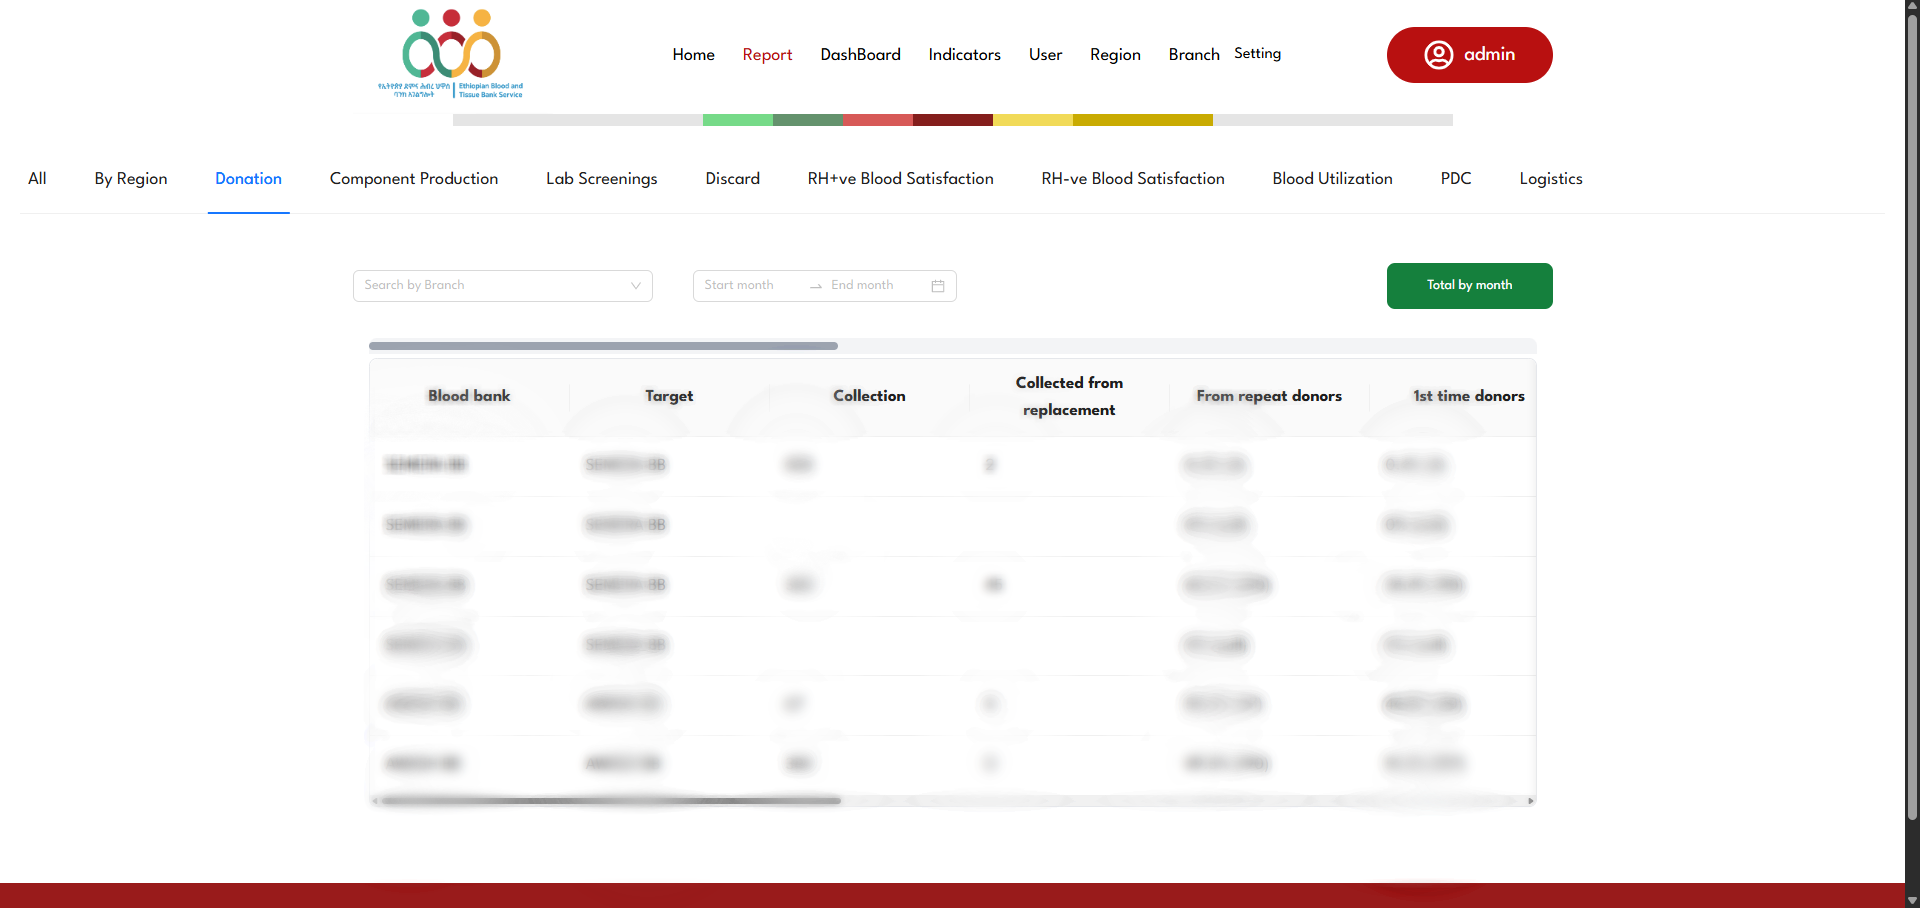Click the Total by month button
Viewport: 1920px width, 908px height.
[1469, 286]
